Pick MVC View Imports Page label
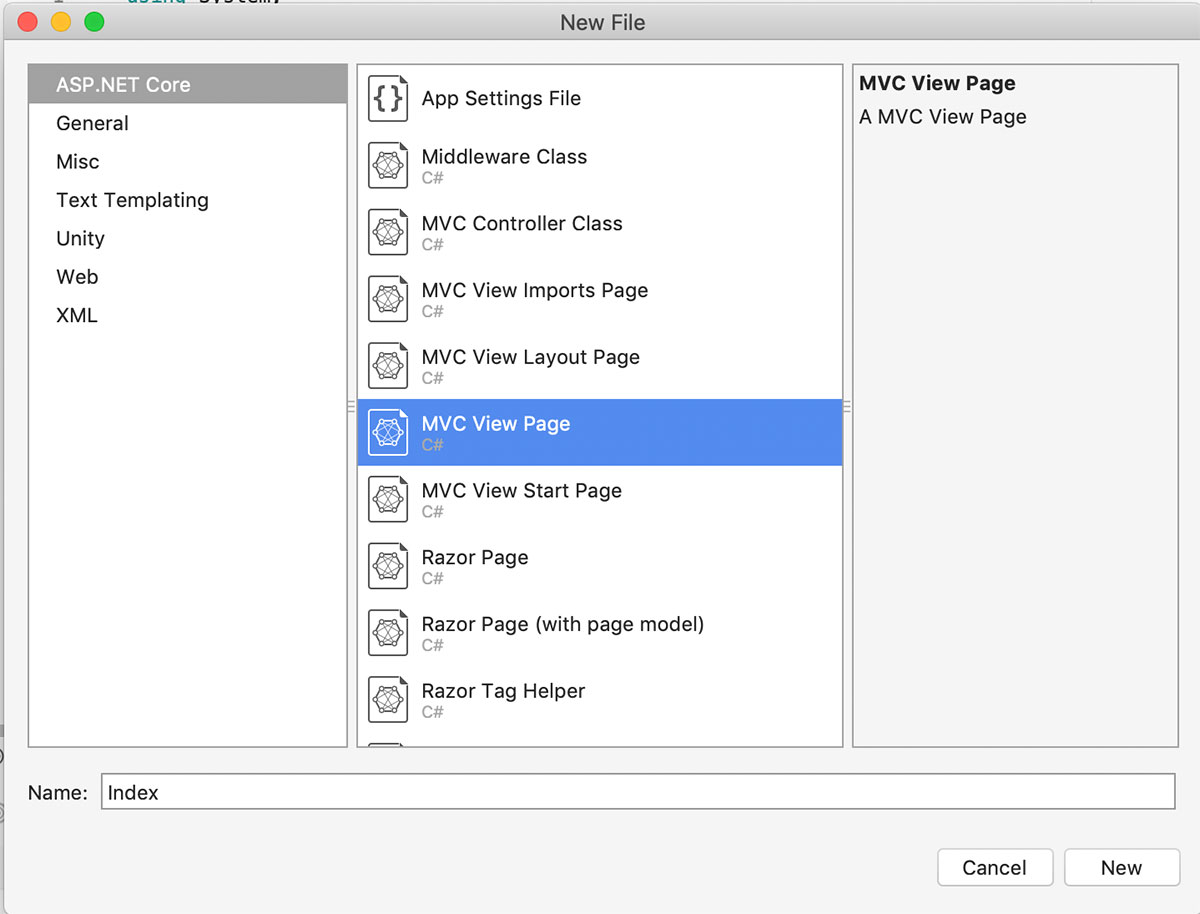The height and width of the screenshot is (914, 1200). pos(535,290)
